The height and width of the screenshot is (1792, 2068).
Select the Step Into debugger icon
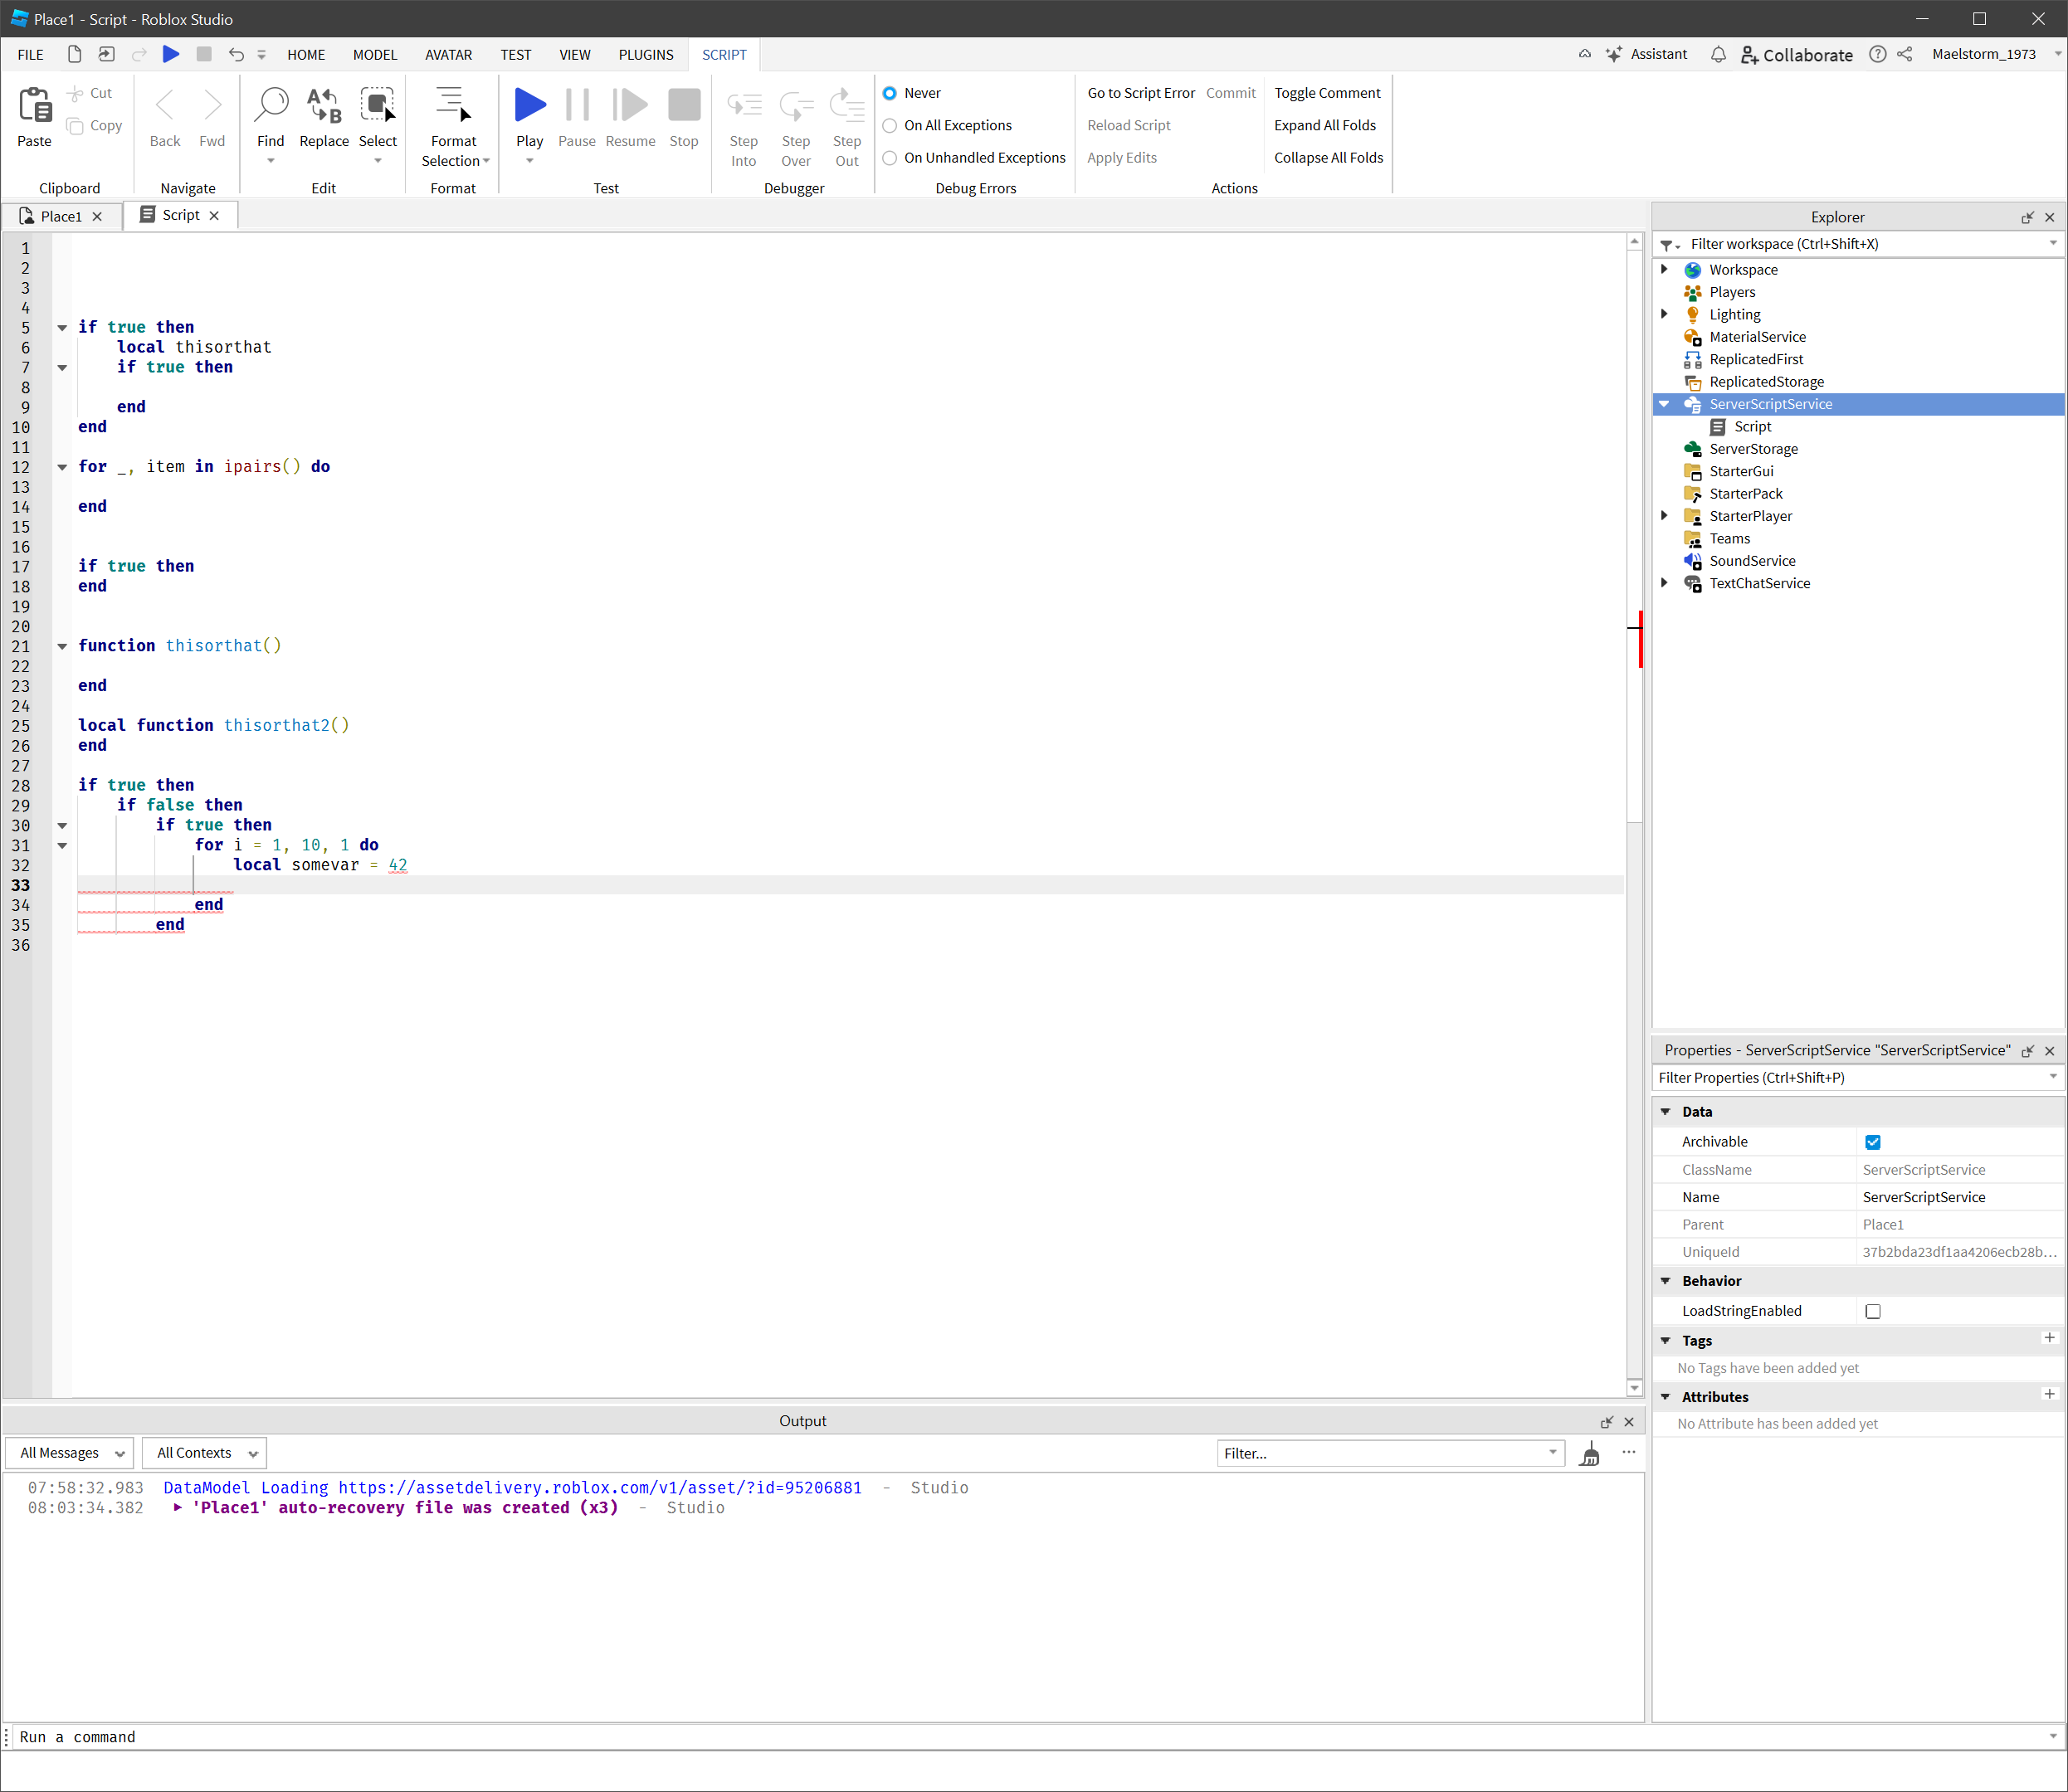point(744,103)
